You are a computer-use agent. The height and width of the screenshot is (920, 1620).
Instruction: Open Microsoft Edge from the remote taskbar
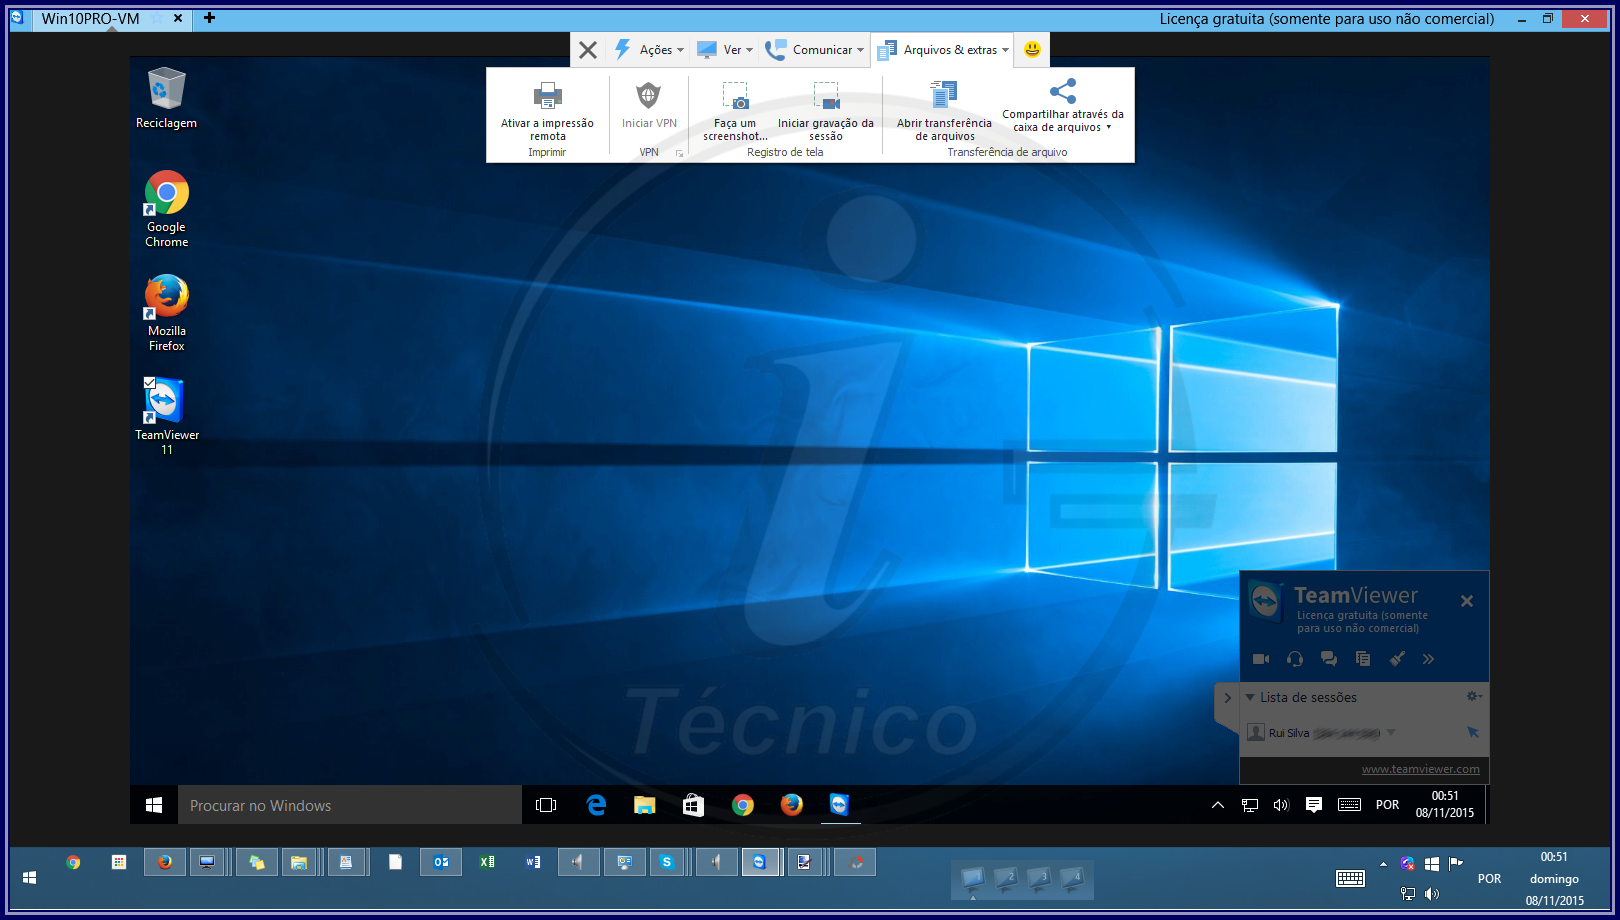click(x=596, y=805)
